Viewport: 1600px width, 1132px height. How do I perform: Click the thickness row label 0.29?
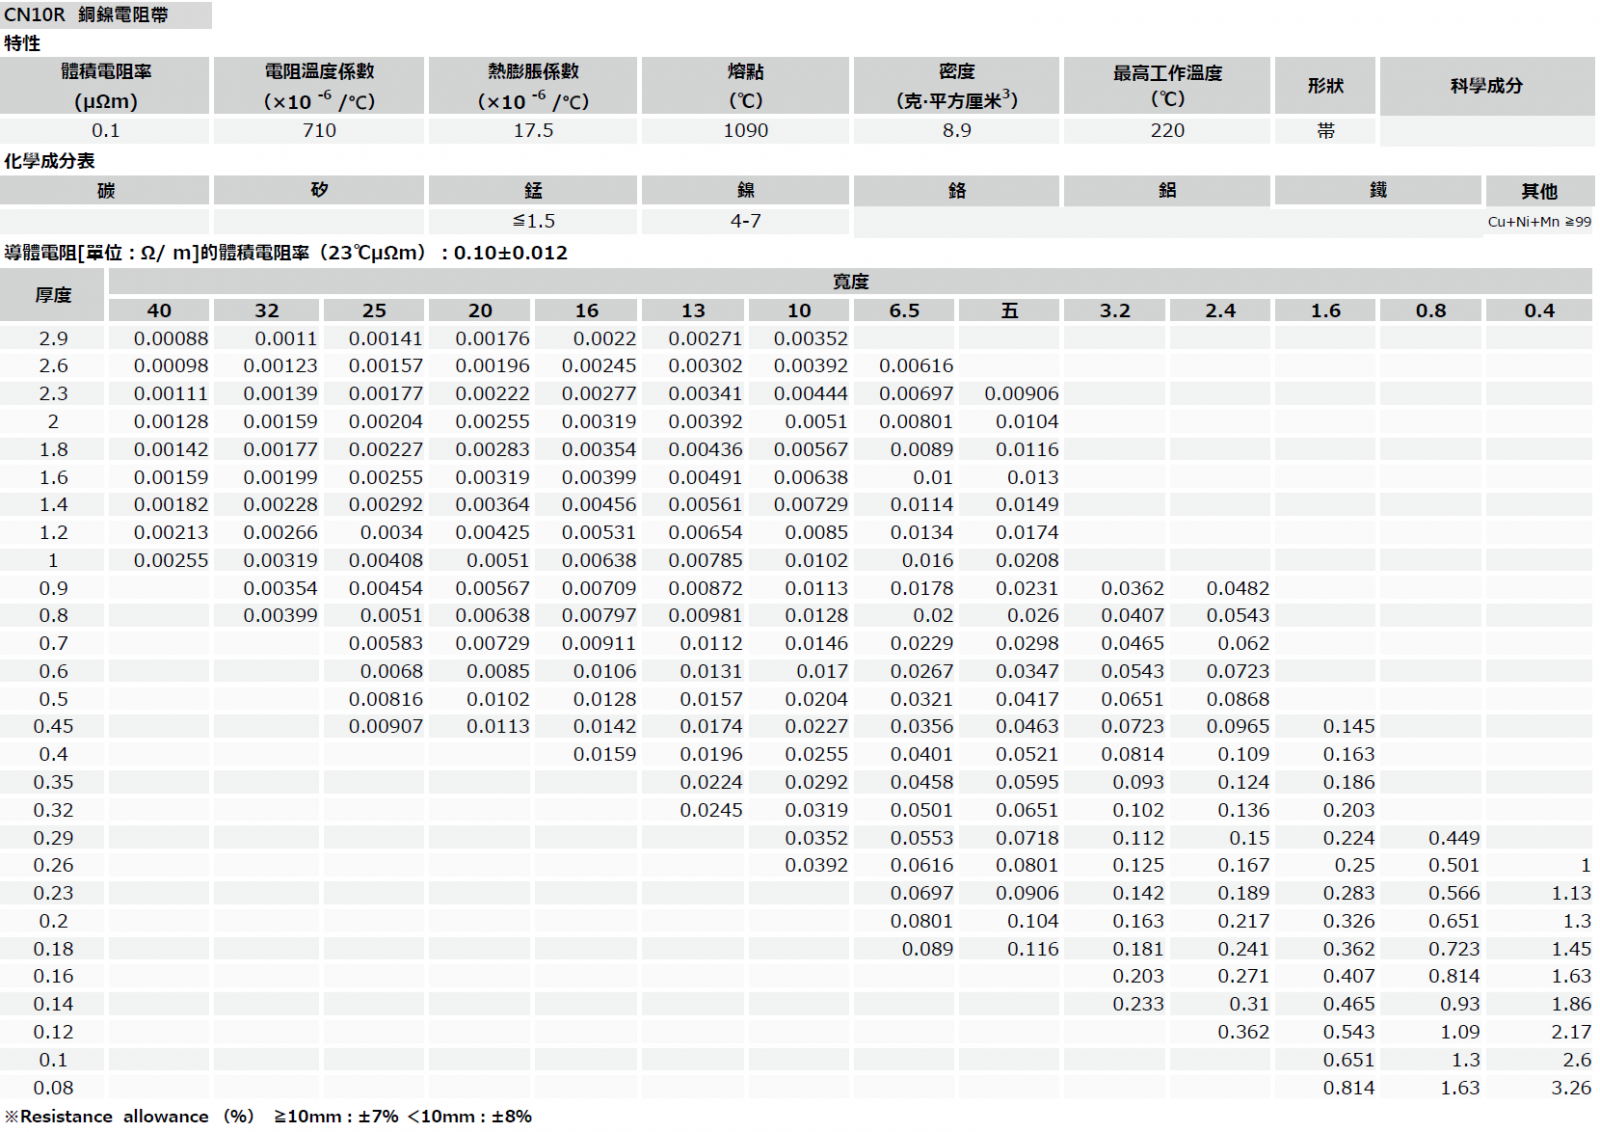(x=53, y=838)
